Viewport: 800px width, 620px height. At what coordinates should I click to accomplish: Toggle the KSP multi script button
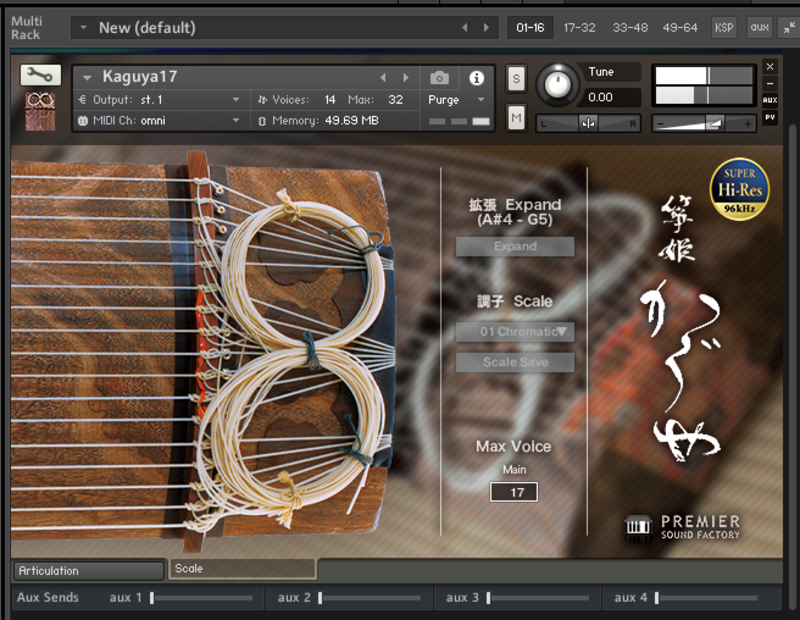pos(724,28)
